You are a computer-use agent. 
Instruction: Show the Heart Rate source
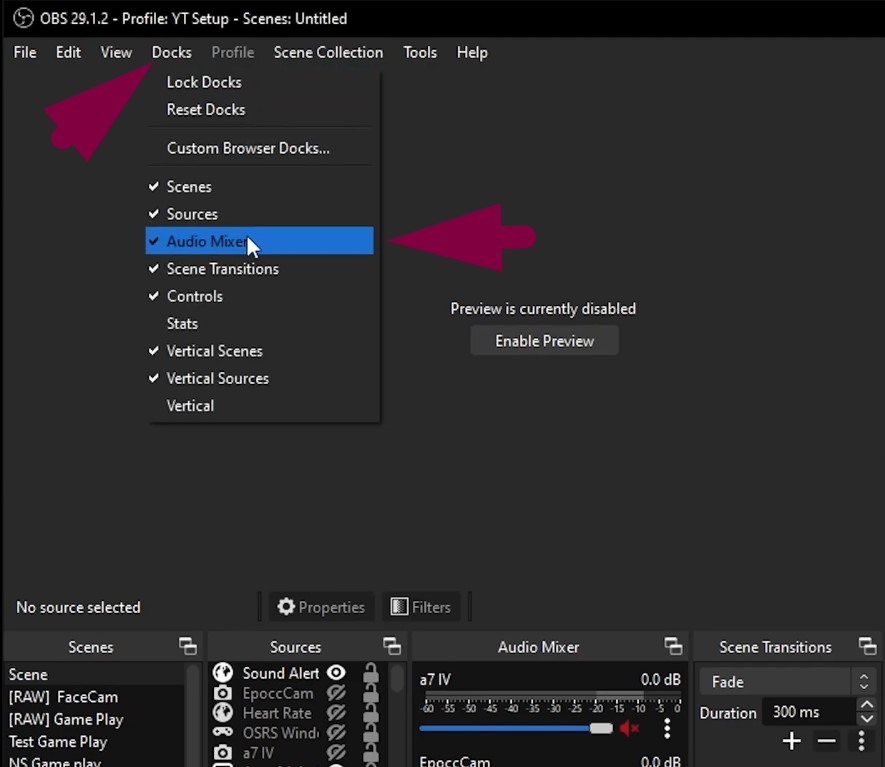click(336, 713)
